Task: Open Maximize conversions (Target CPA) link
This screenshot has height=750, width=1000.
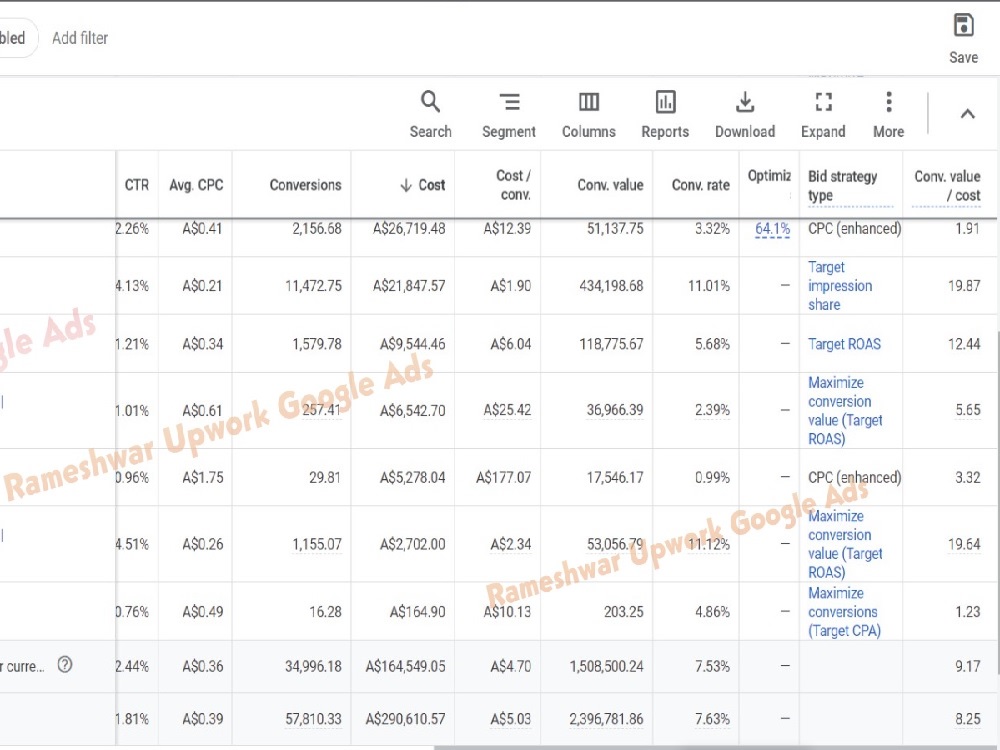Action: pos(844,612)
